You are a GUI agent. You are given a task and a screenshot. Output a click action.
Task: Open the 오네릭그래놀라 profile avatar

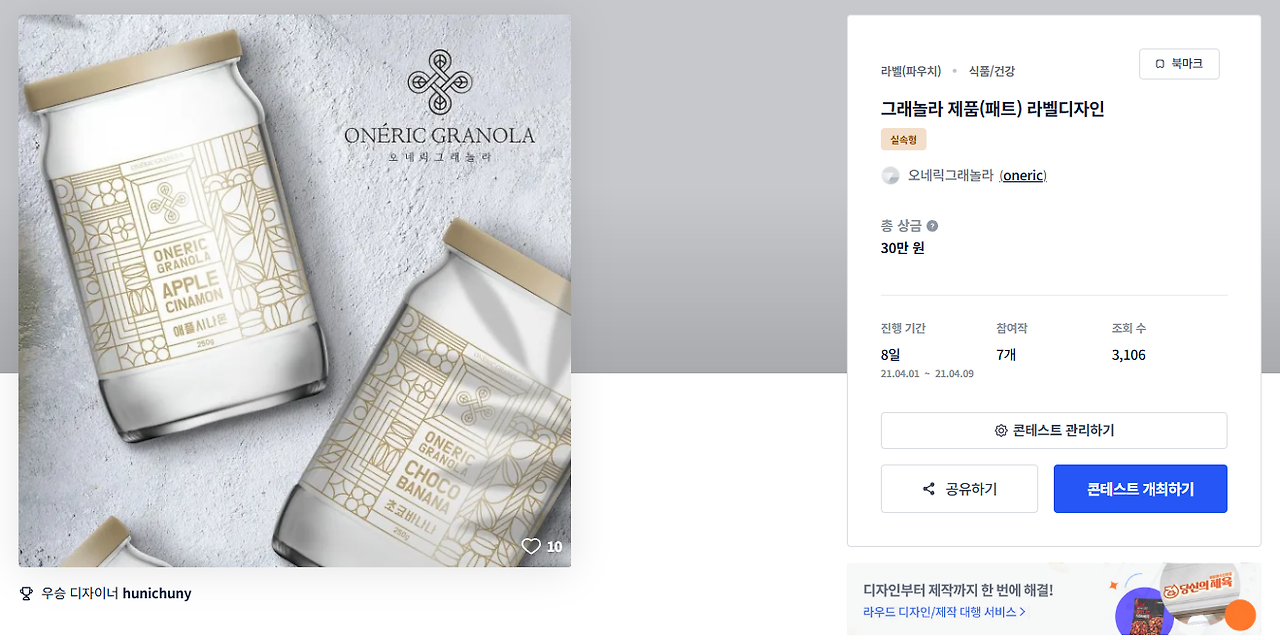(x=890, y=176)
